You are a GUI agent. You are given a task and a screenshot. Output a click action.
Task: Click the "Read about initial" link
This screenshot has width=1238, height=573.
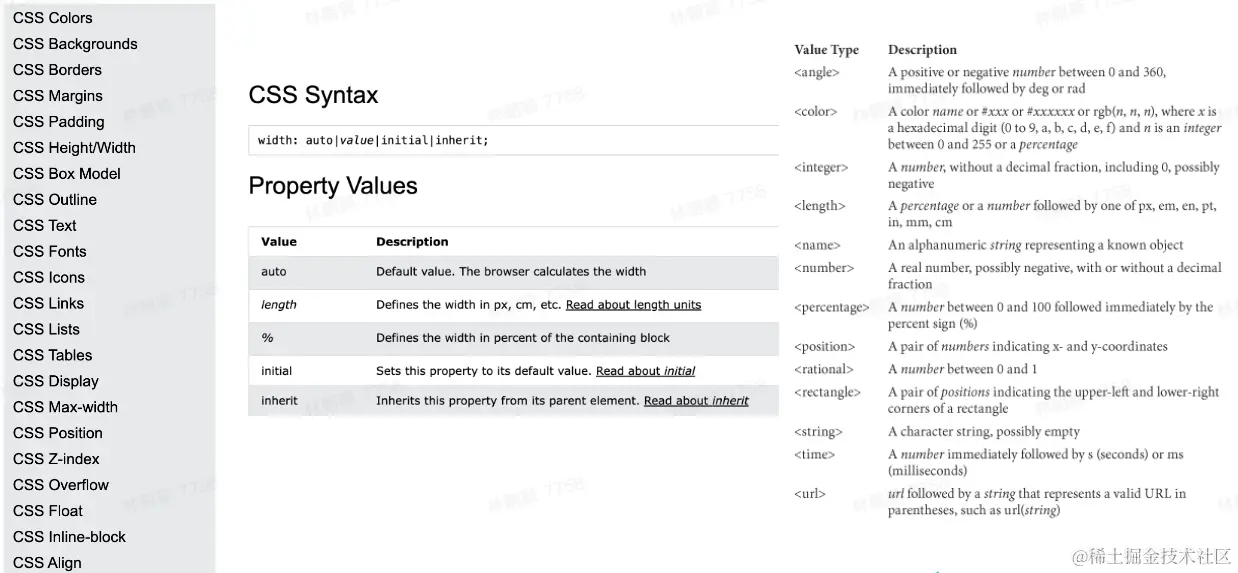point(645,371)
